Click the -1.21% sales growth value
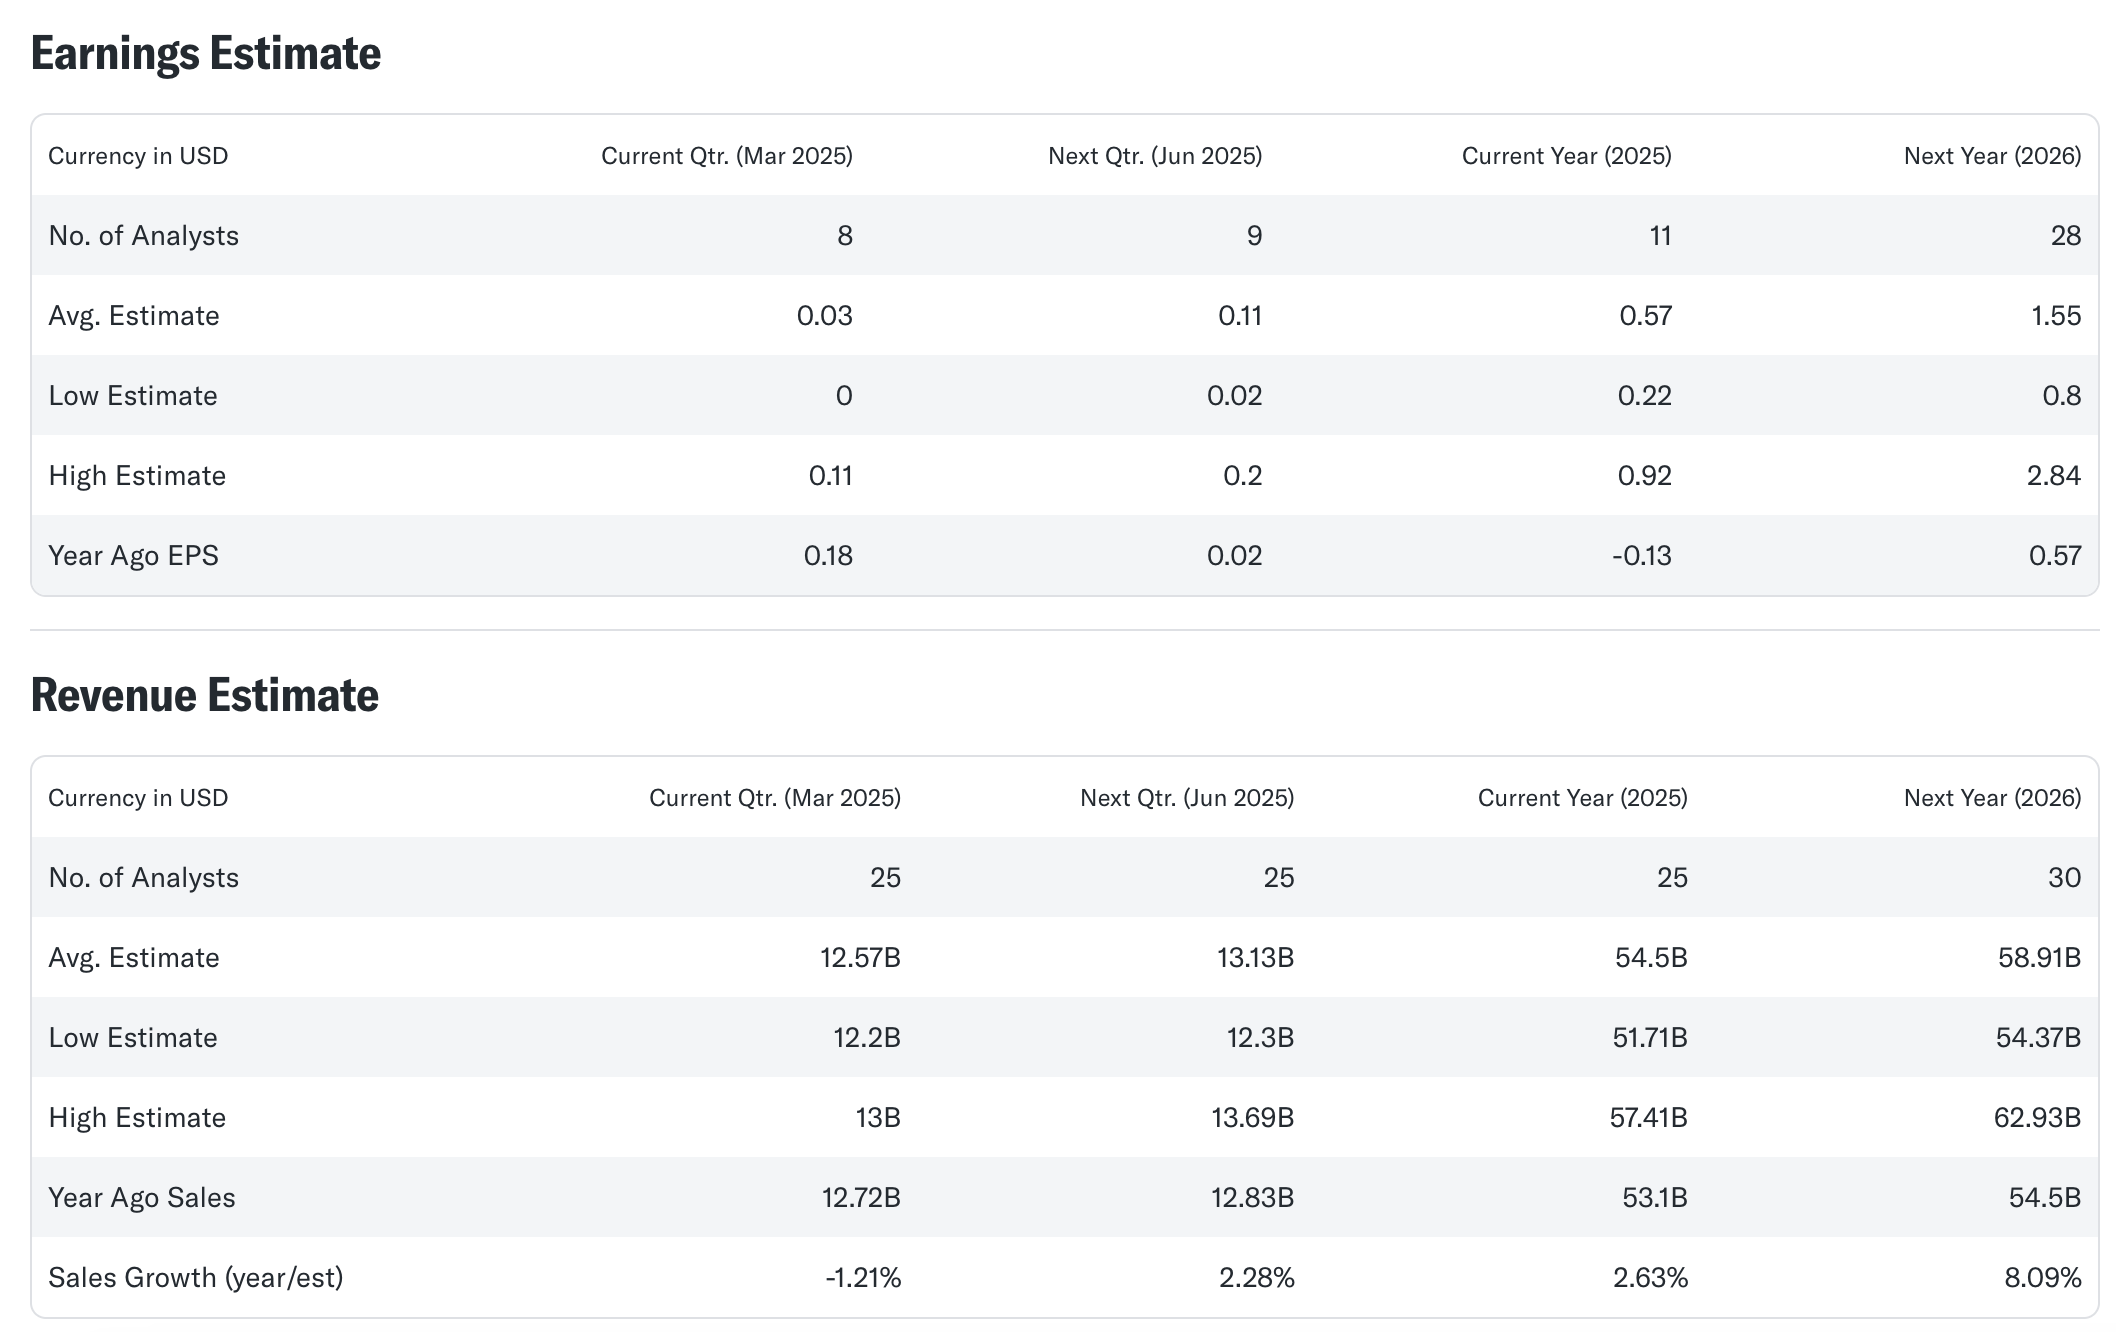2116x1332 pixels. pos(862,1278)
